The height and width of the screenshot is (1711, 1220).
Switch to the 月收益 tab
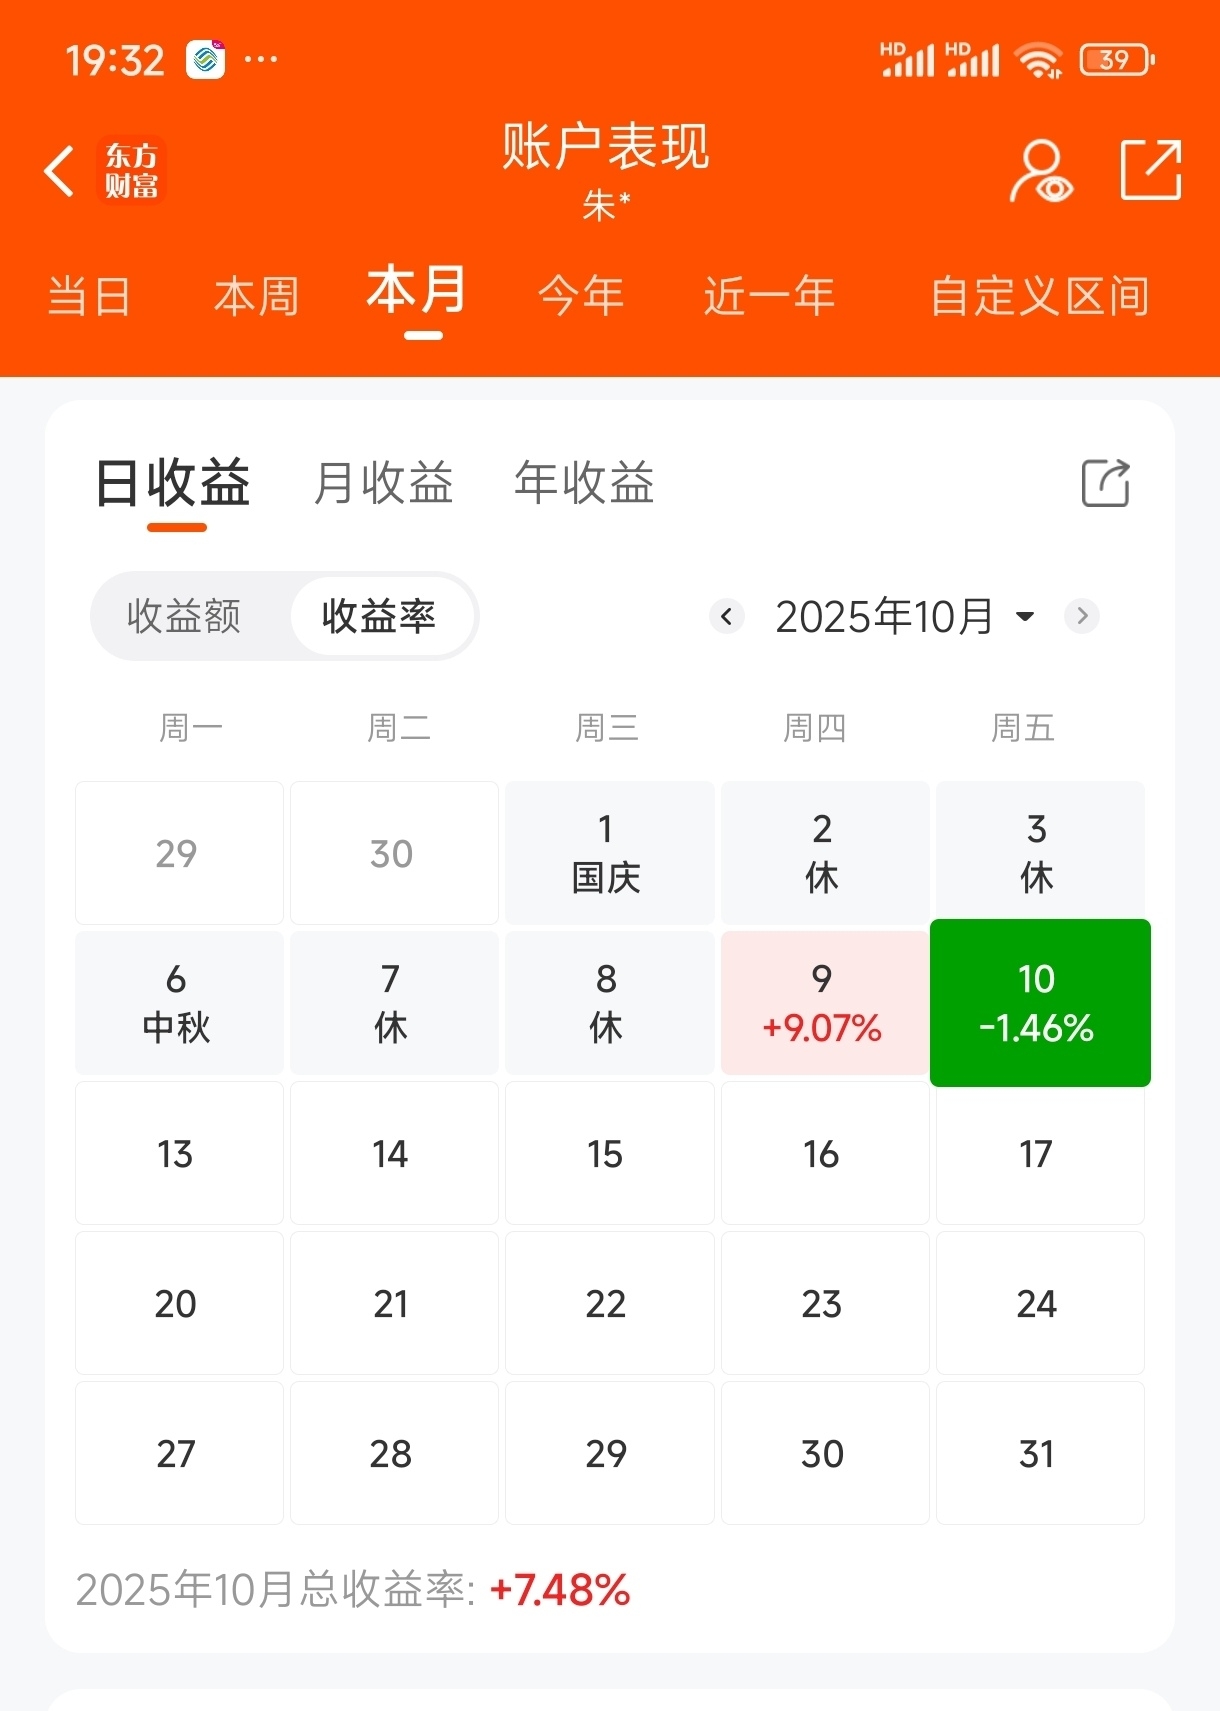[x=384, y=483]
